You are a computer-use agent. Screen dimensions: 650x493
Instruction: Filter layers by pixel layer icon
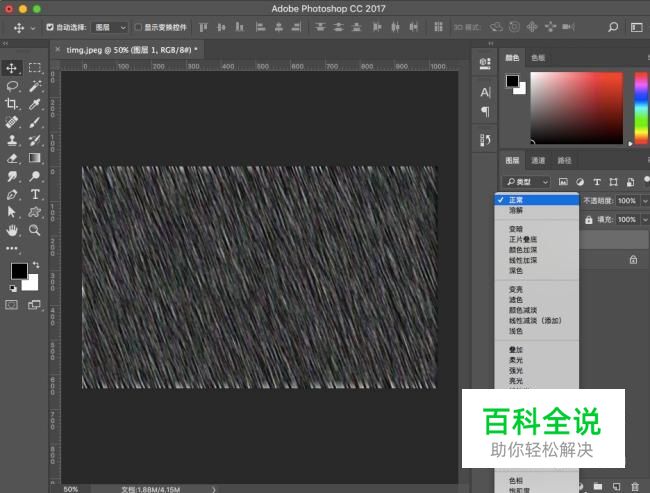click(563, 182)
